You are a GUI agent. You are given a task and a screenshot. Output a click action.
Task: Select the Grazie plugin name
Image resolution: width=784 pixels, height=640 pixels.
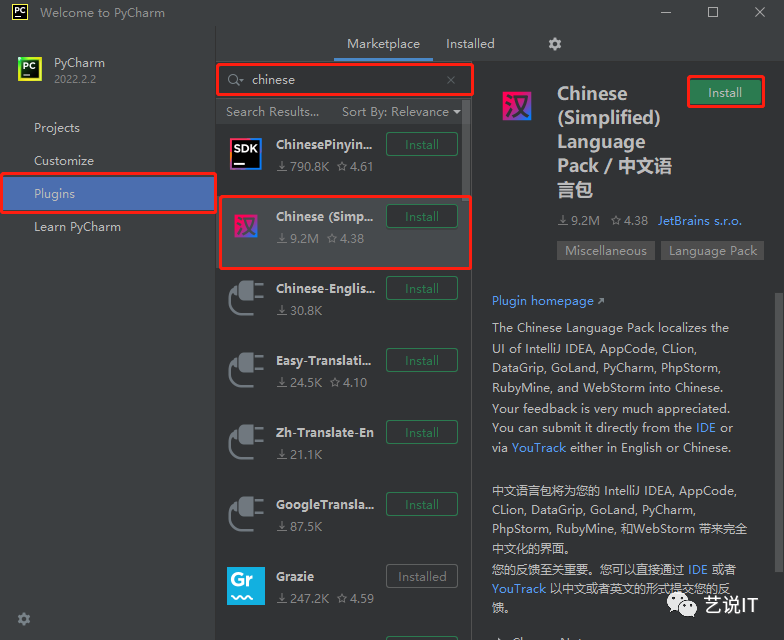click(x=295, y=576)
